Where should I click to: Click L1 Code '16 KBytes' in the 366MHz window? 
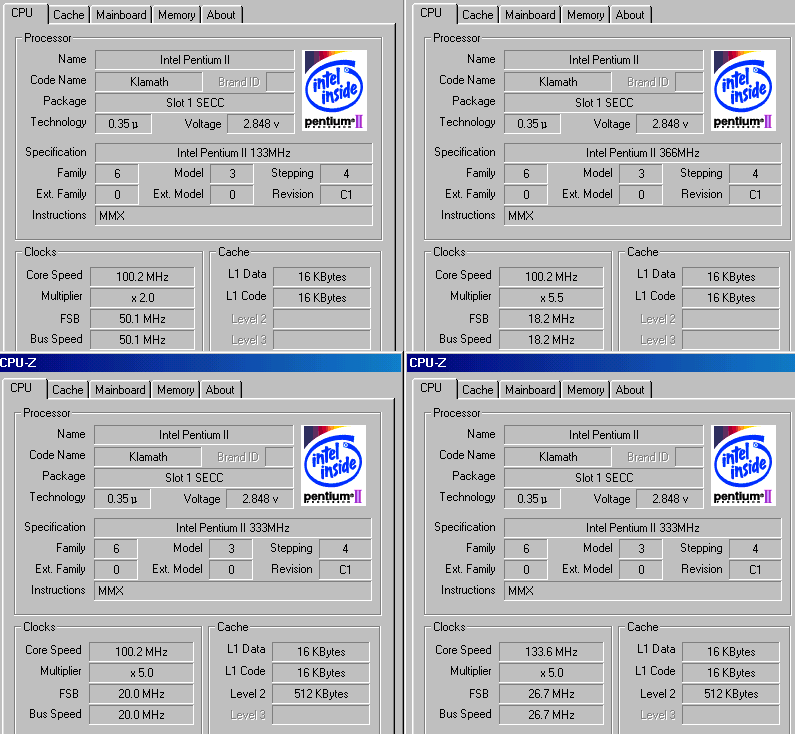click(731, 298)
